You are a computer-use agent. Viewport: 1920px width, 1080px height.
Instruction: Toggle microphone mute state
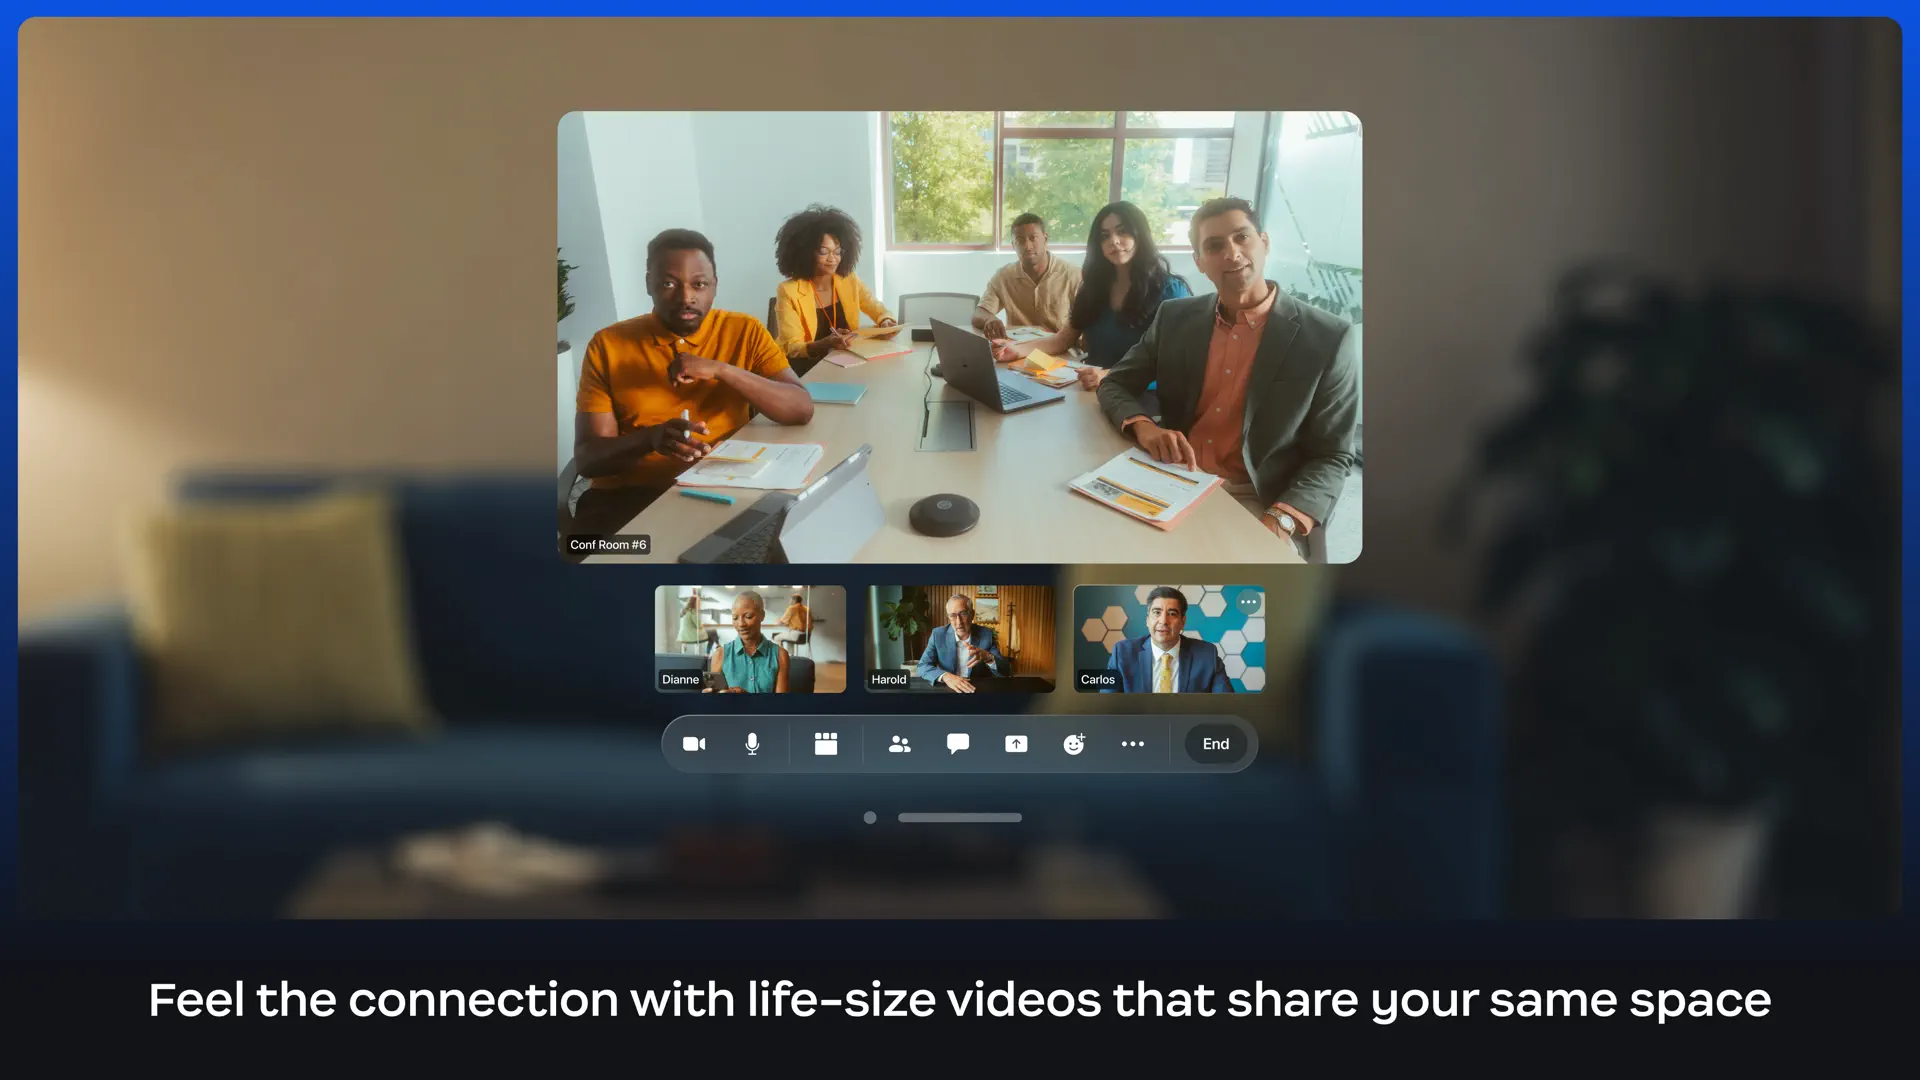point(751,744)
